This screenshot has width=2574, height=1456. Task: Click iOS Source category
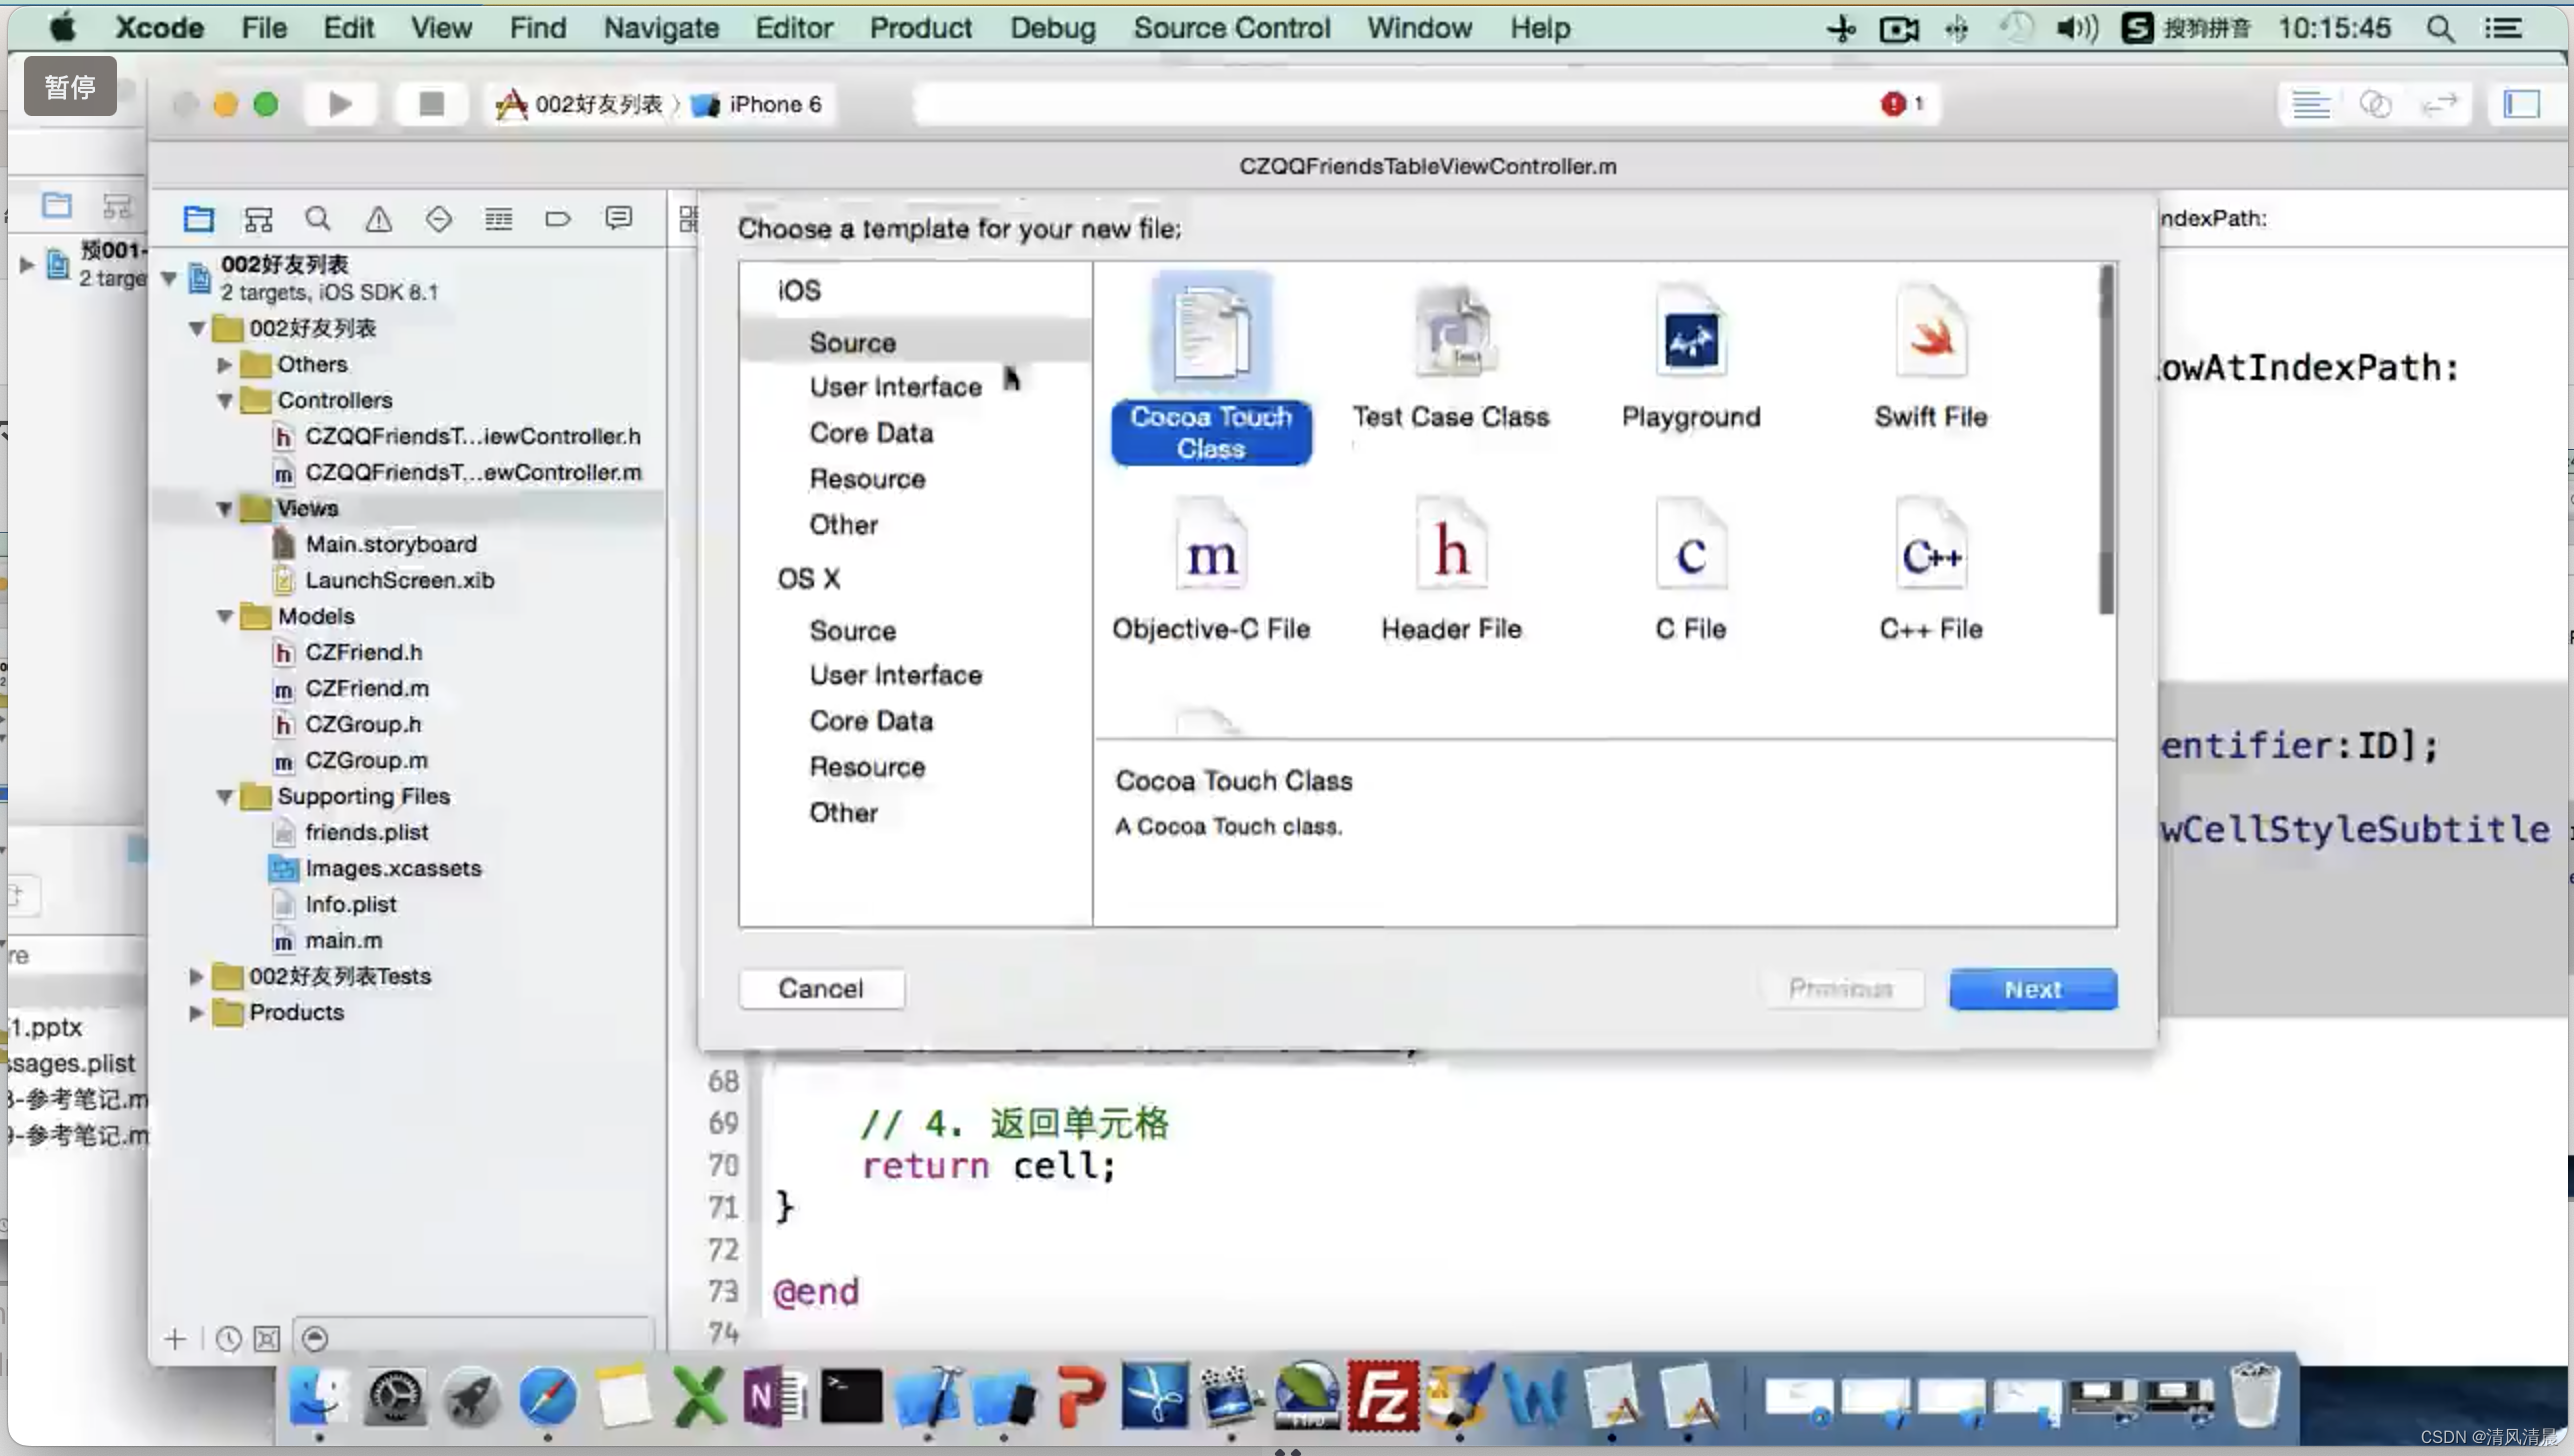pos(850,341)
